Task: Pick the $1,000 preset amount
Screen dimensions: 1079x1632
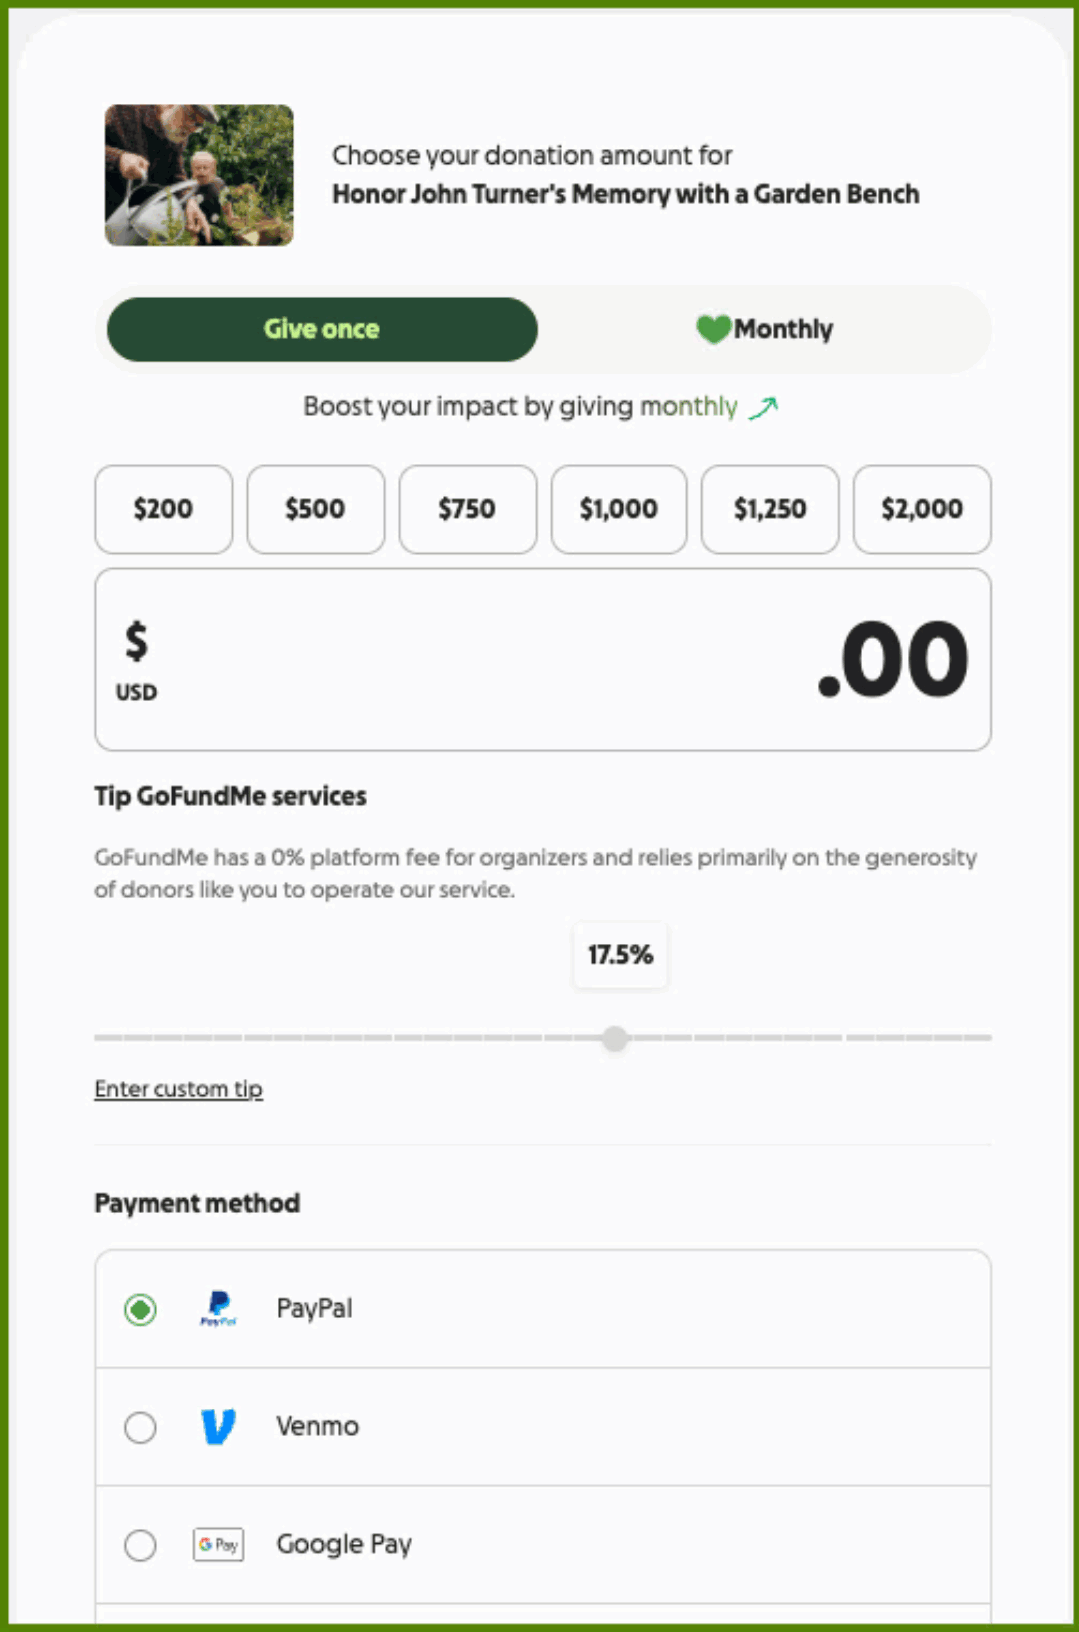Action: point(619,509)
